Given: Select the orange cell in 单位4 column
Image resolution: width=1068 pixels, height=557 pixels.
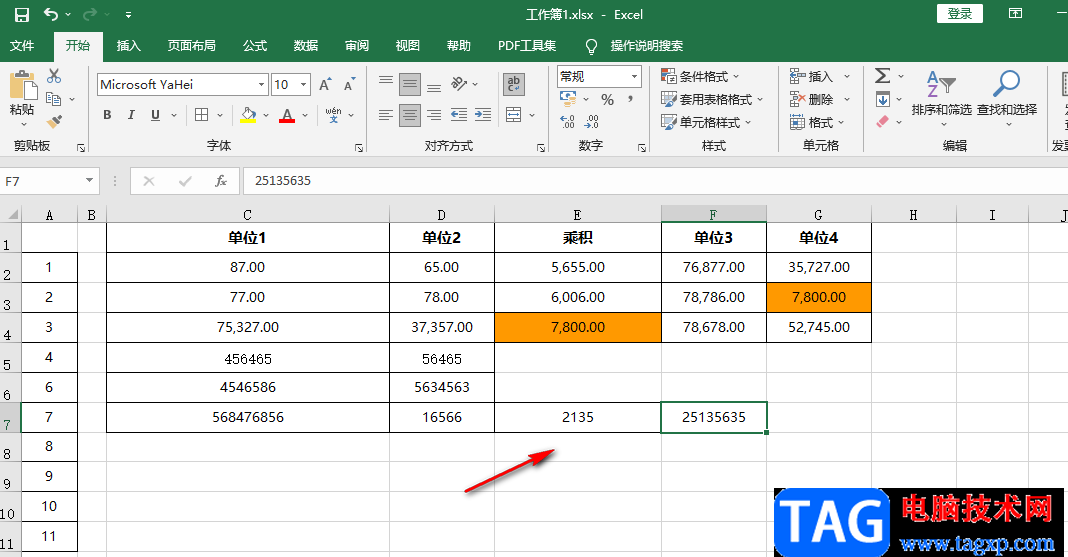Looking at the screenshot, I should 819,298.
